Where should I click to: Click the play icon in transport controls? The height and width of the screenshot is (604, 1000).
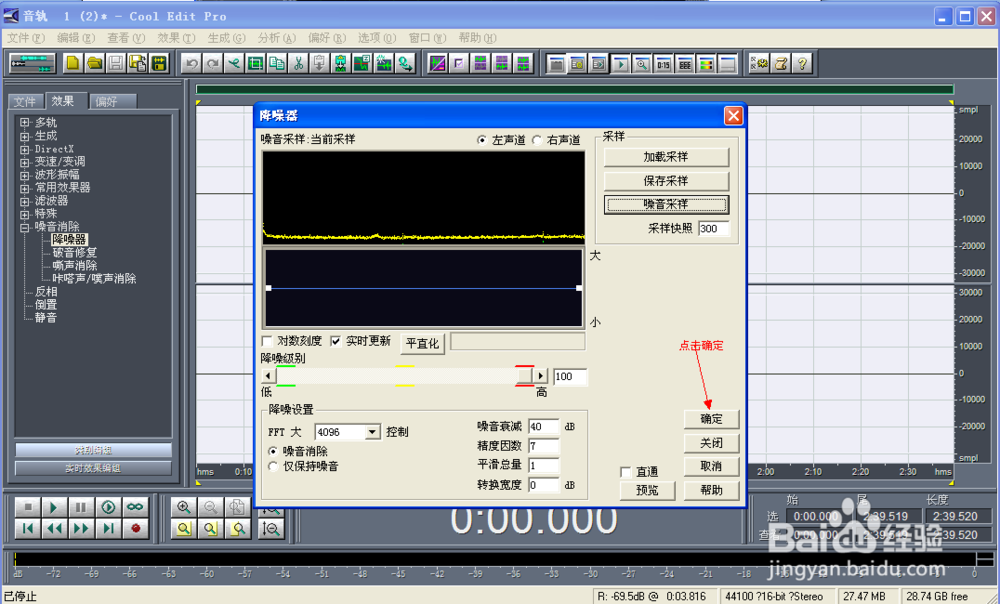pos(53,507)
